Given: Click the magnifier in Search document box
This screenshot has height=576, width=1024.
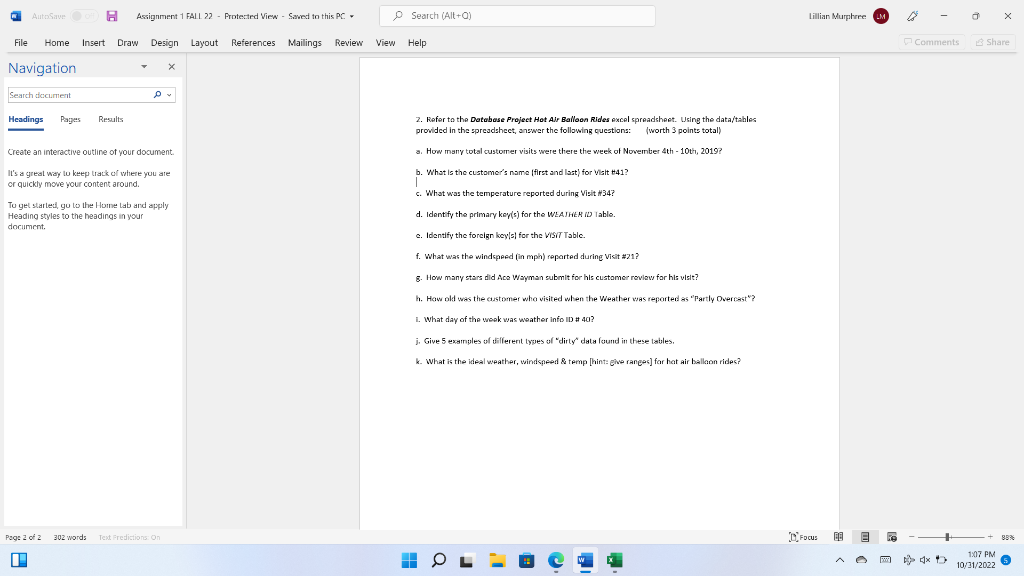Looking at the screenshot, I should 157,95.
